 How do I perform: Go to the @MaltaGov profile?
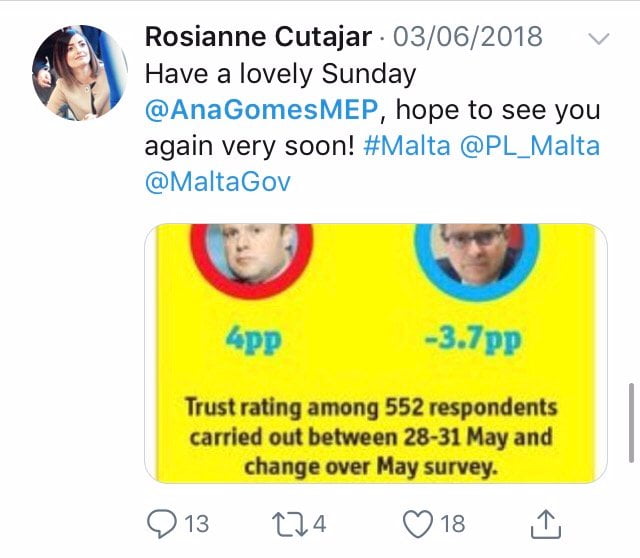point(218,182)
